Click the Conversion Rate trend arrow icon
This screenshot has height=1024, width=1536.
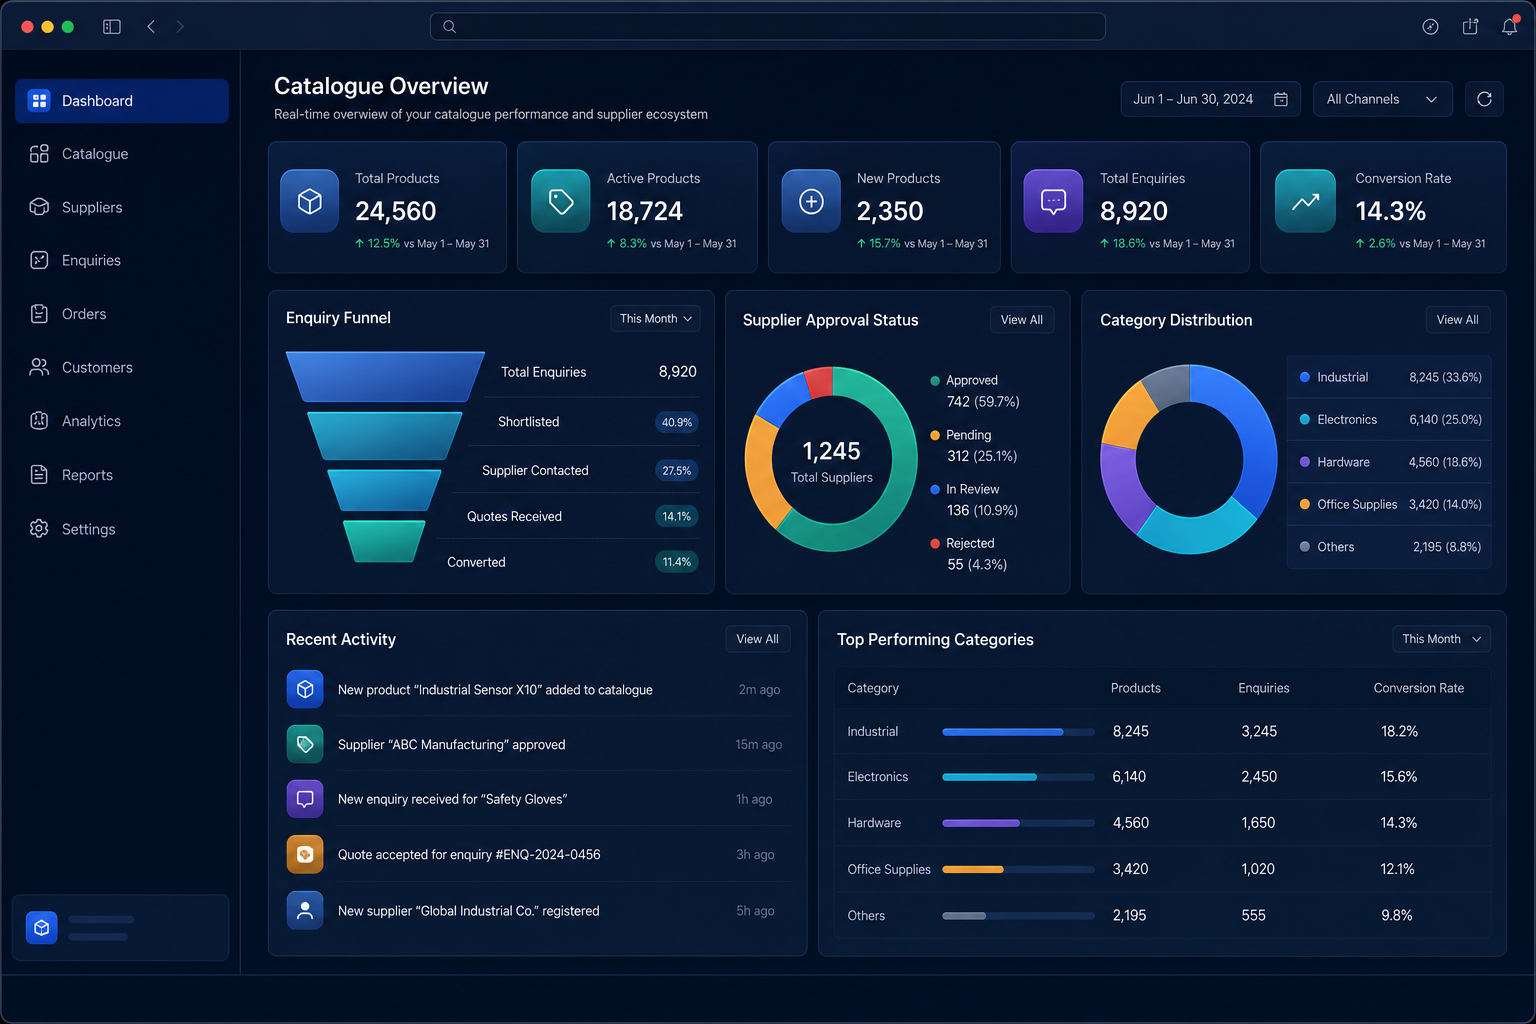coord(1305,201)
